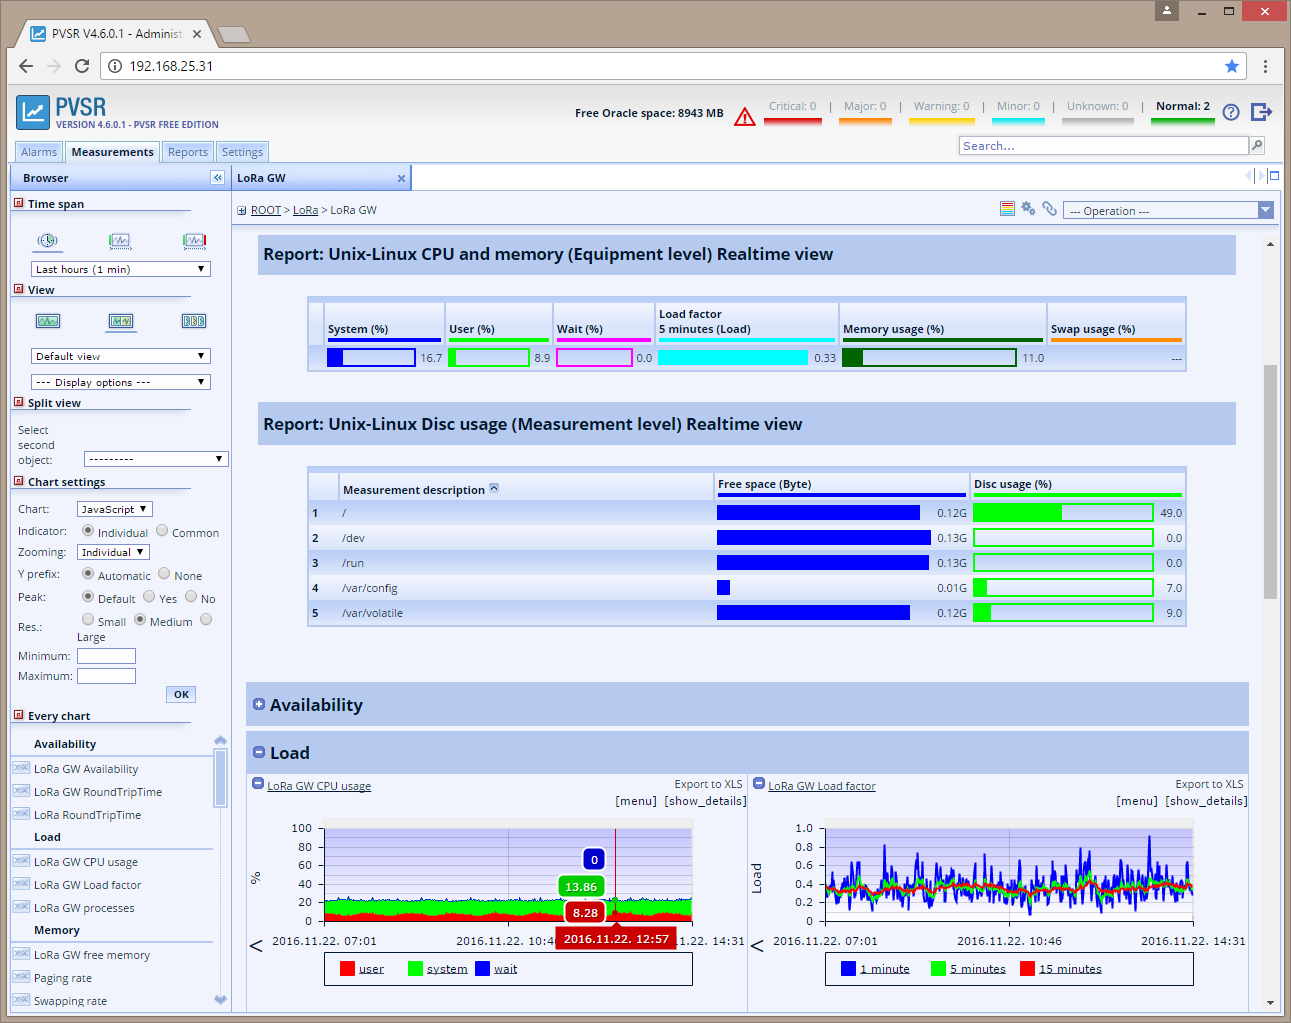Select No peak radio button
This screenshot has height=1023, width=1291.
click(x=191, y=597)
